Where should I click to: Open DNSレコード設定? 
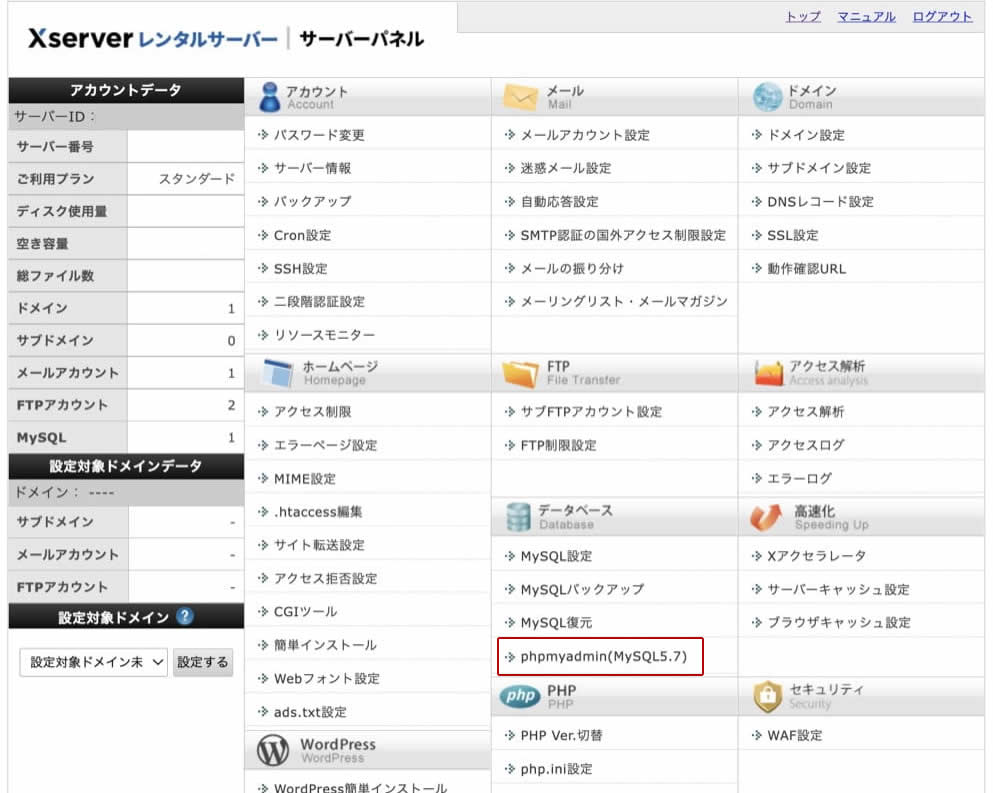click(x=820, y=201)
